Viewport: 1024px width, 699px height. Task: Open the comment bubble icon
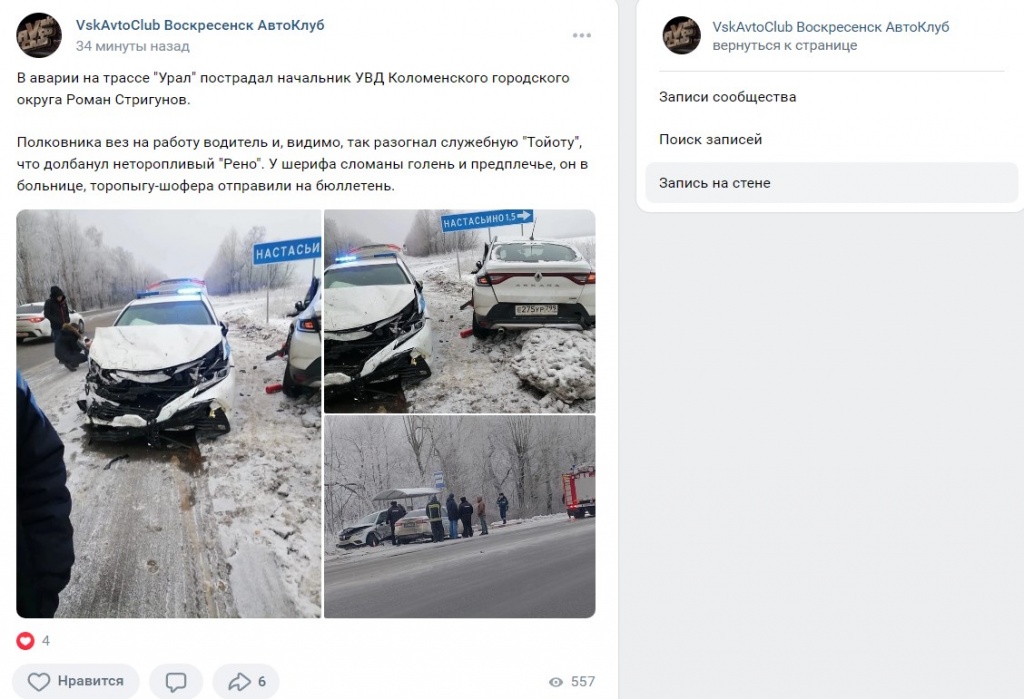pyautogui.click(x=176, y=681)
